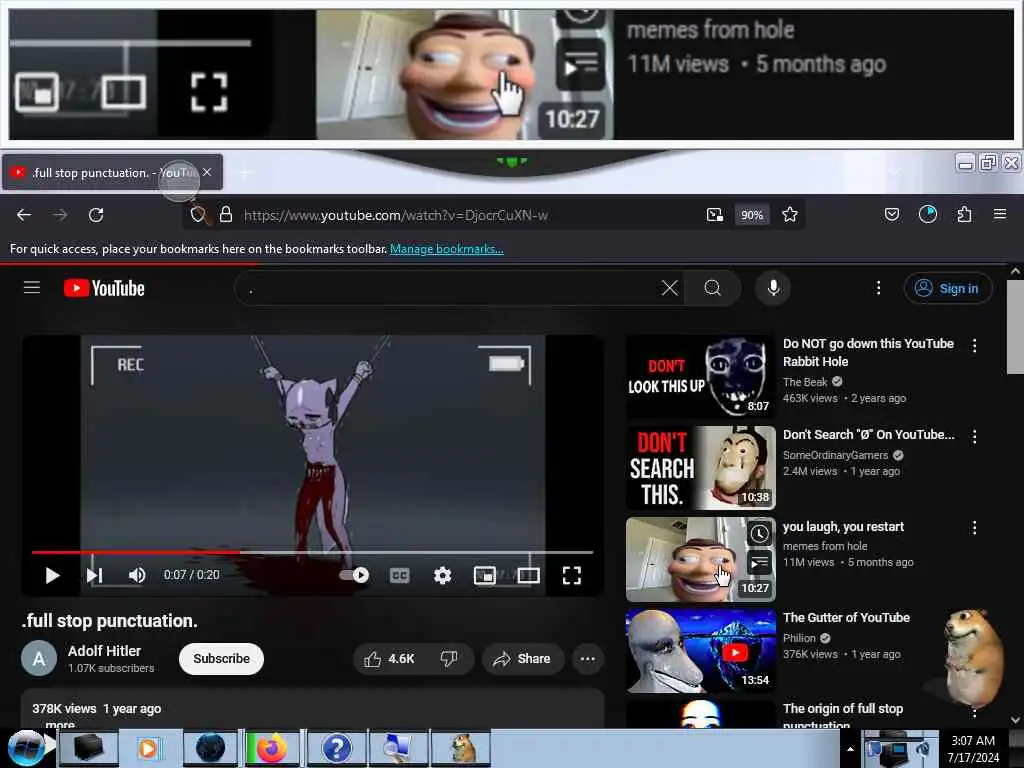Open the tracking protection shield icon
The image size is (1024, 768).
198,214
